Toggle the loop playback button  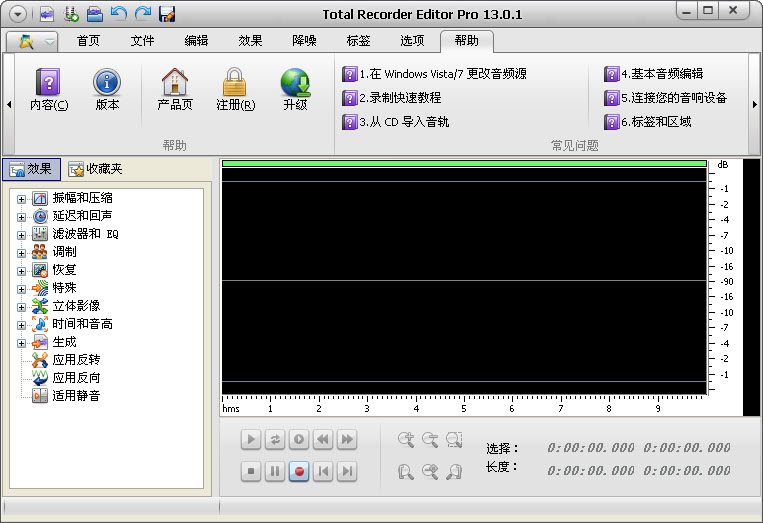tap(275, 440)
